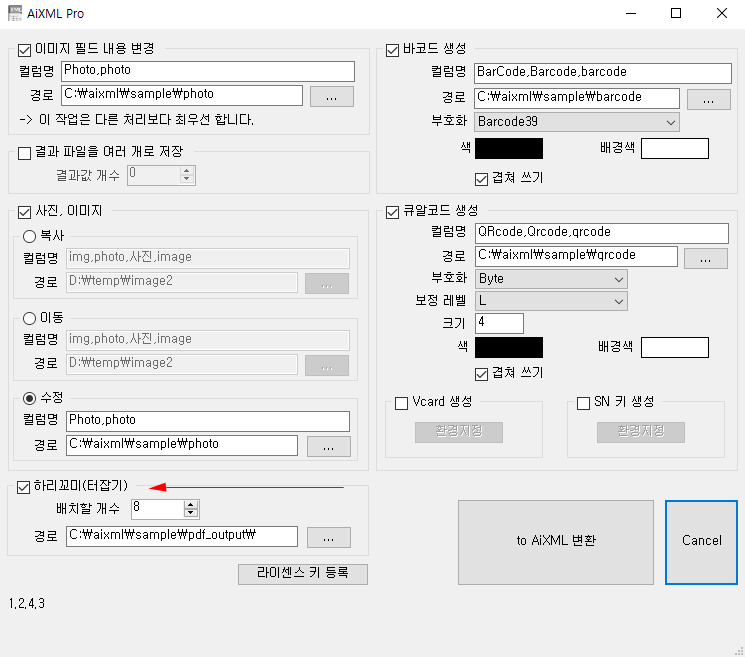Browse for the pdf_output folder path

(x=328, y=537)
